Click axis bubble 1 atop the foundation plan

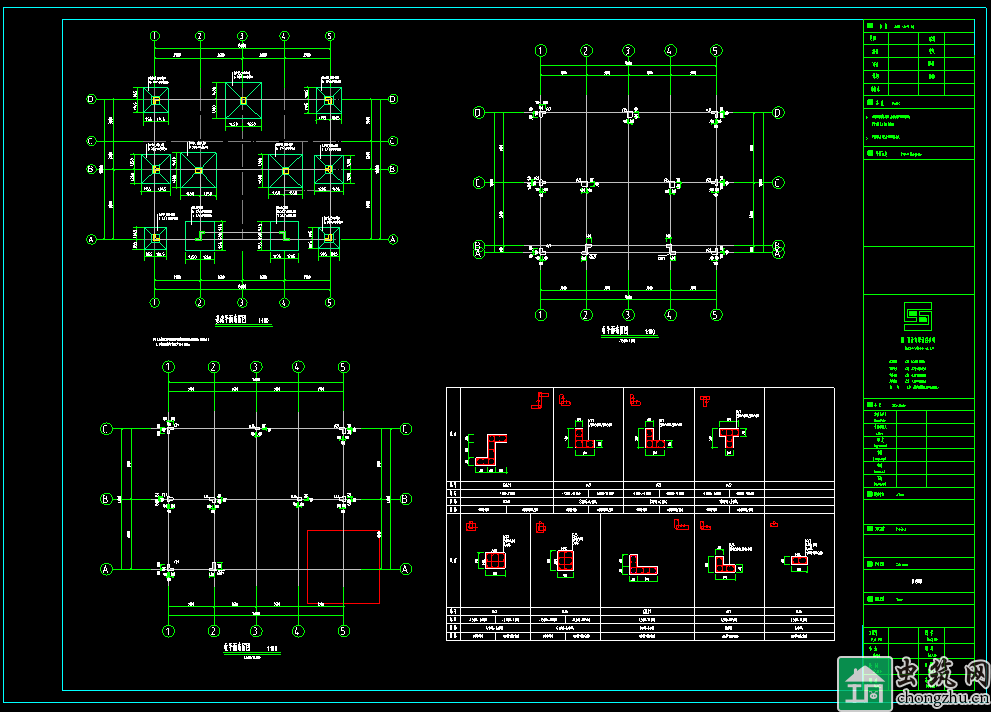155,36
